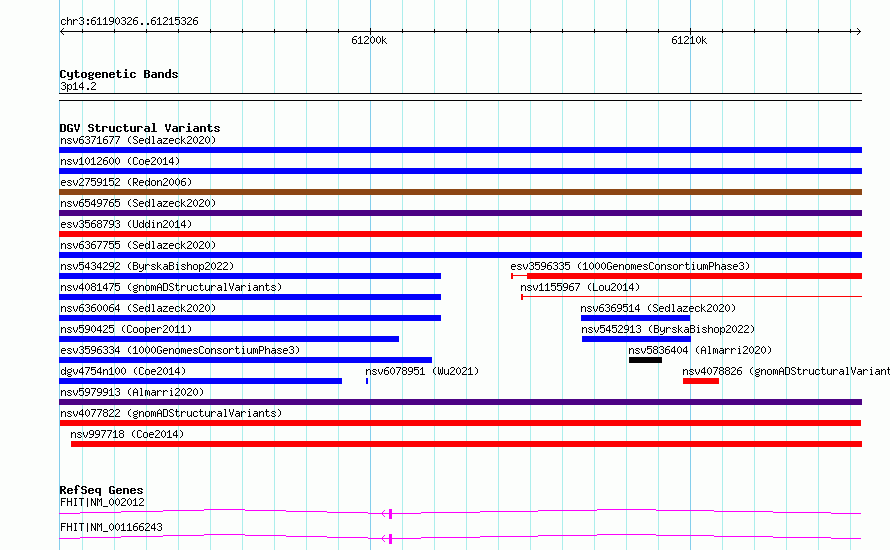Click the left arrow on the ruler
The width and height of the screenshot is (890, 550).
pyautogui.click(x=62, y=32)
